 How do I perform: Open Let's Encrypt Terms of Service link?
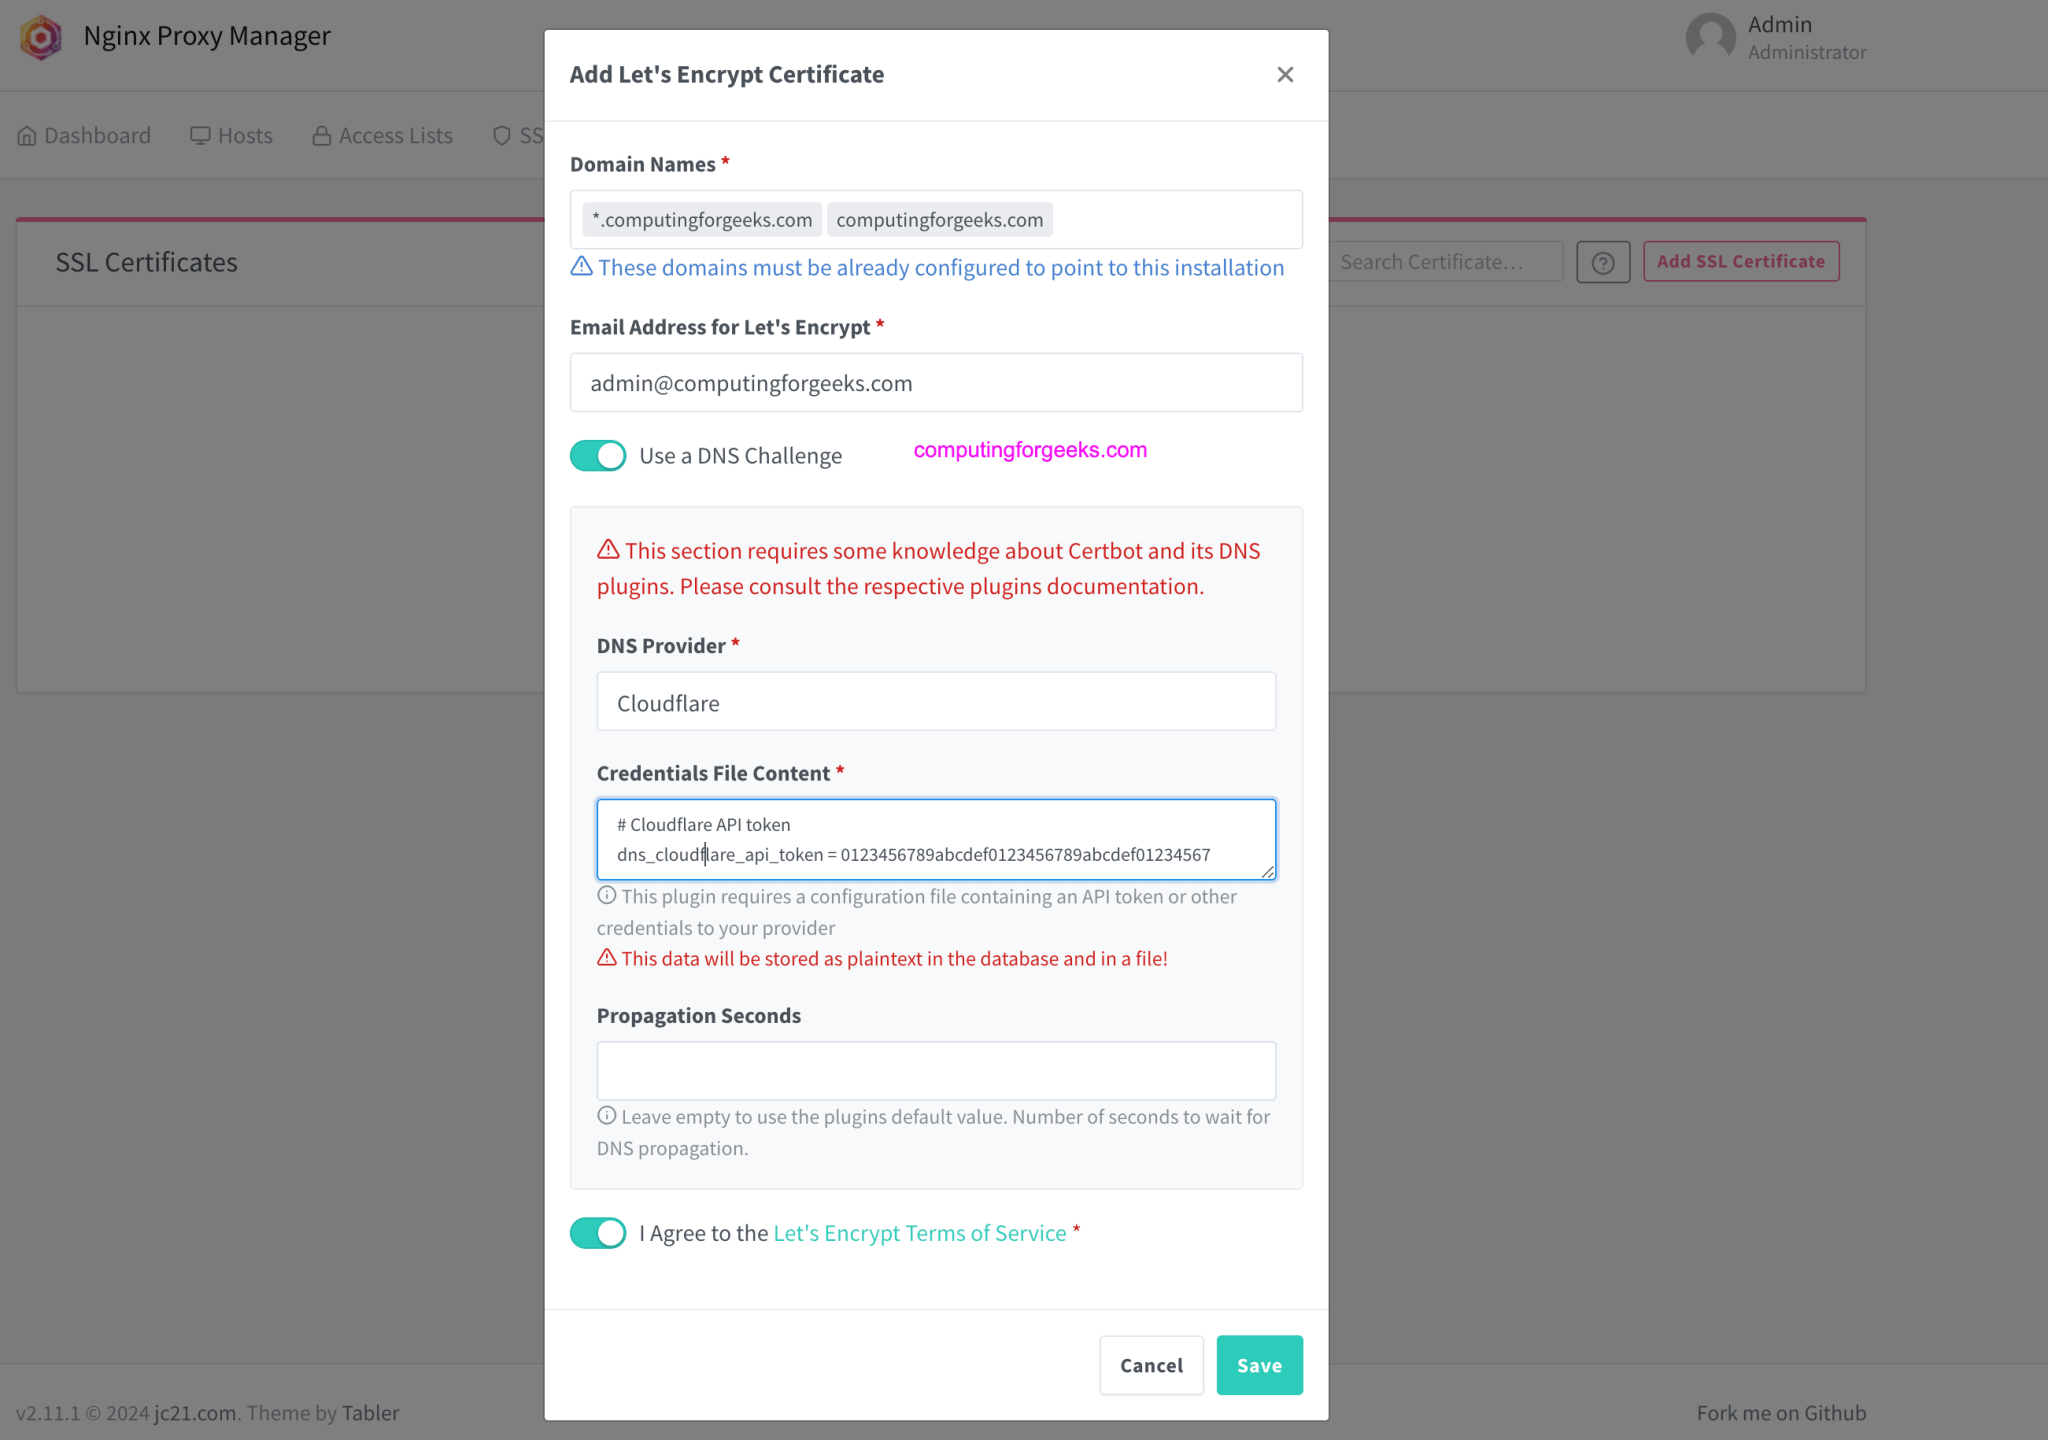pyautogui.click(x=919, y=1233)
